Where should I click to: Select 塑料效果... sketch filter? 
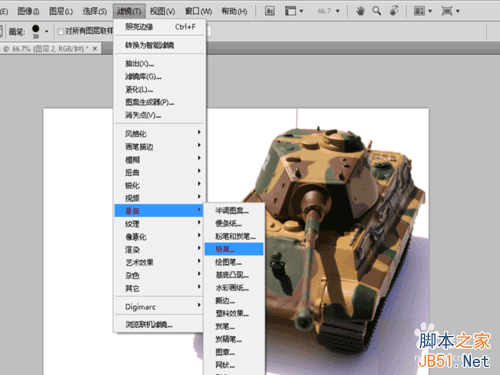tap(234, 313)
